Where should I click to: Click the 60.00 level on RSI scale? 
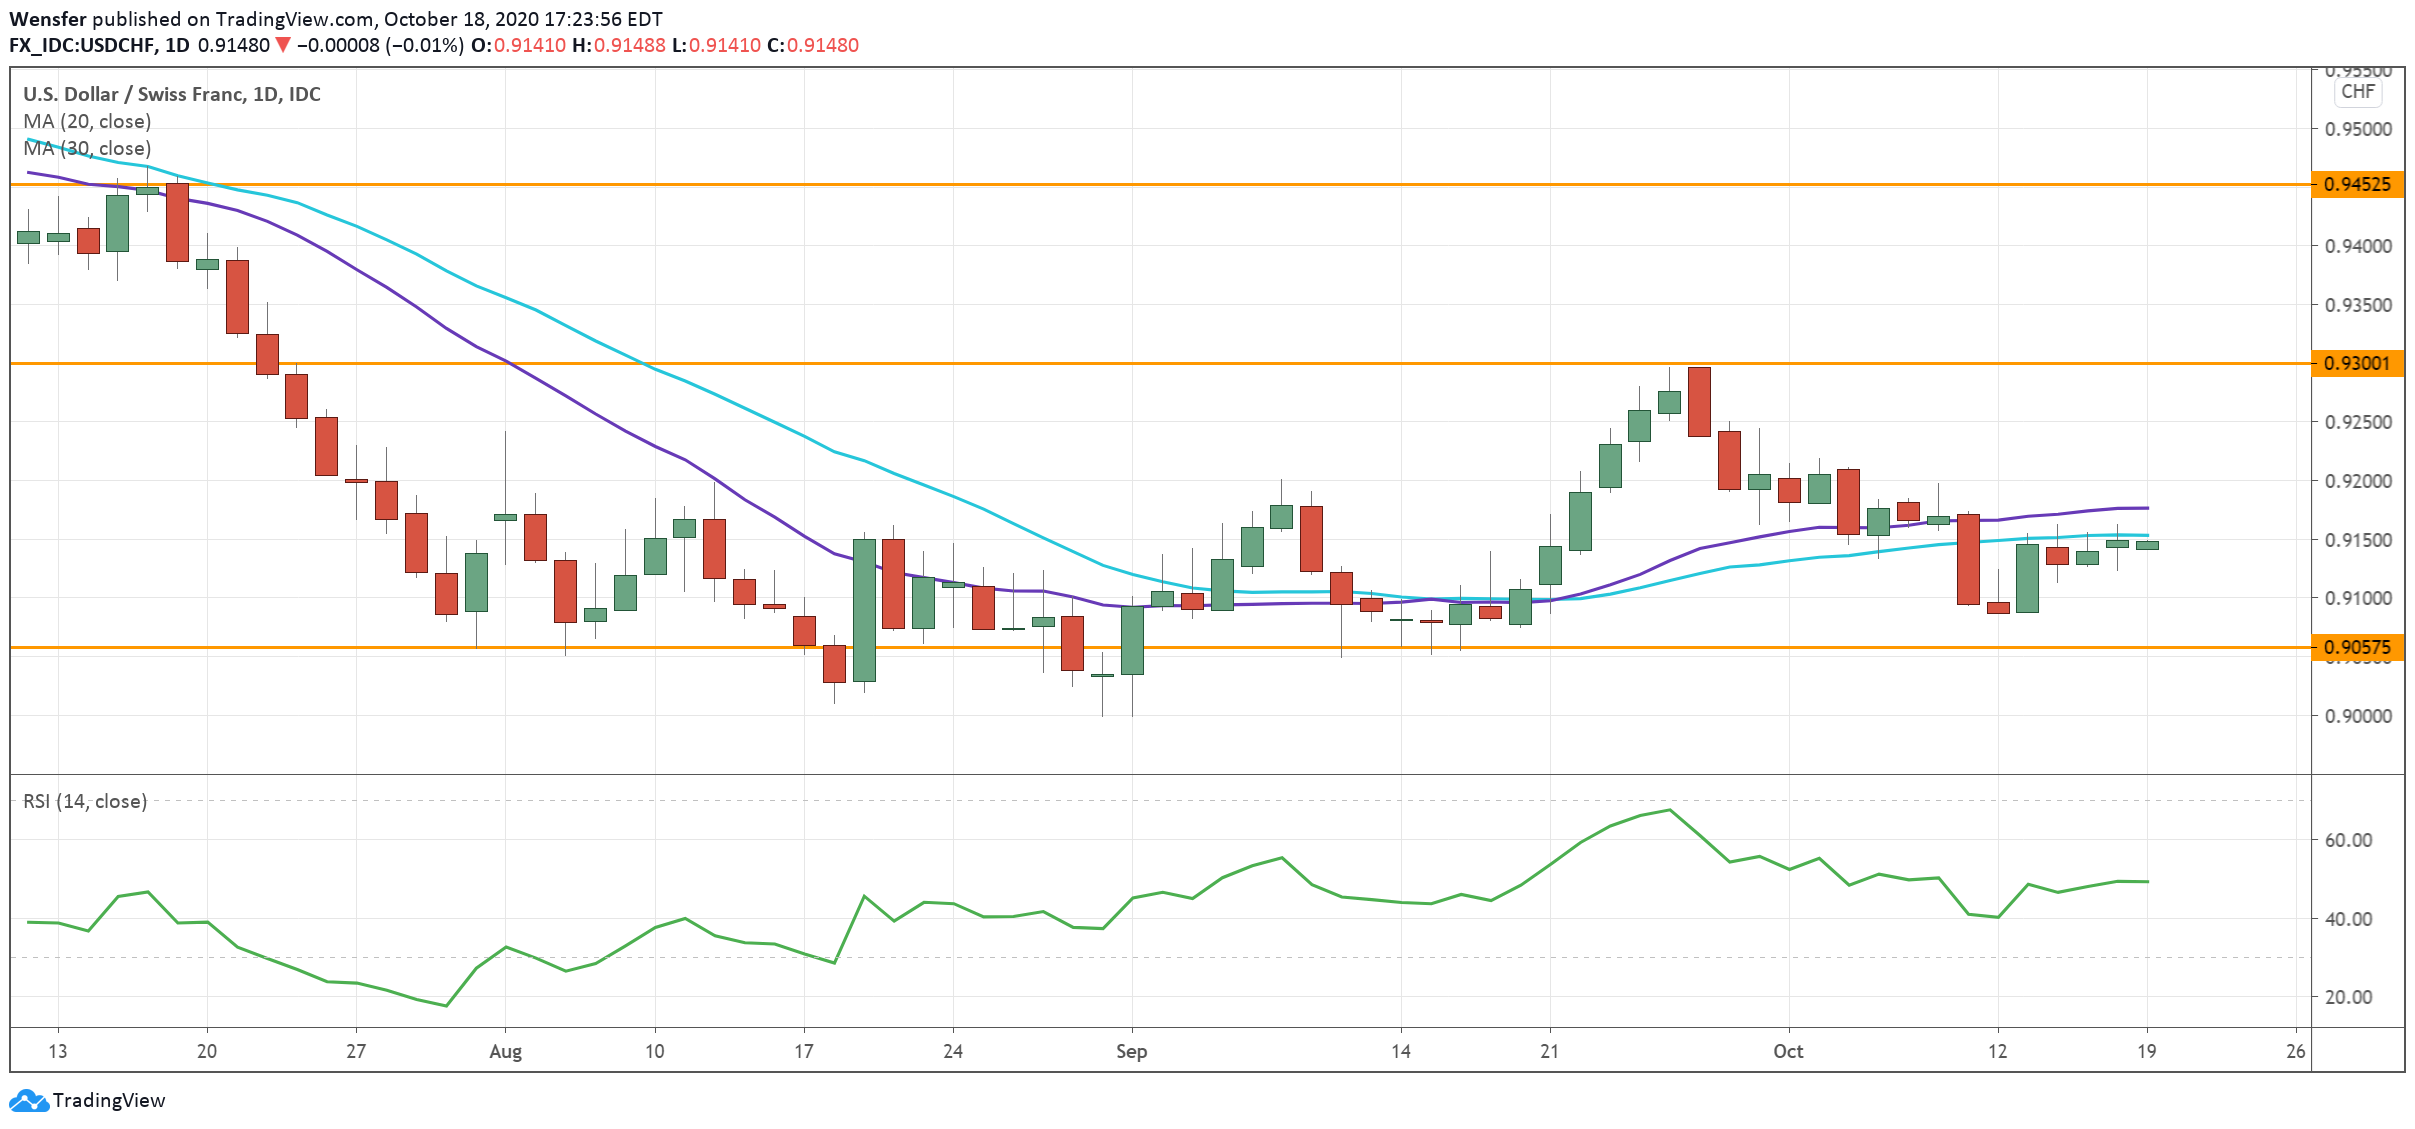click(x=2348, y=840)
